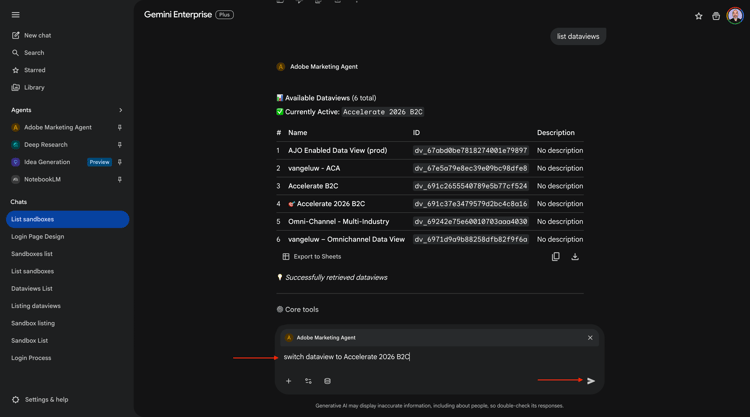Click ID dv_6971d9a9b88258dfb82f9f6a
Image resolution: width=750 pixels, height=417 pixels.
coord(471,239)
